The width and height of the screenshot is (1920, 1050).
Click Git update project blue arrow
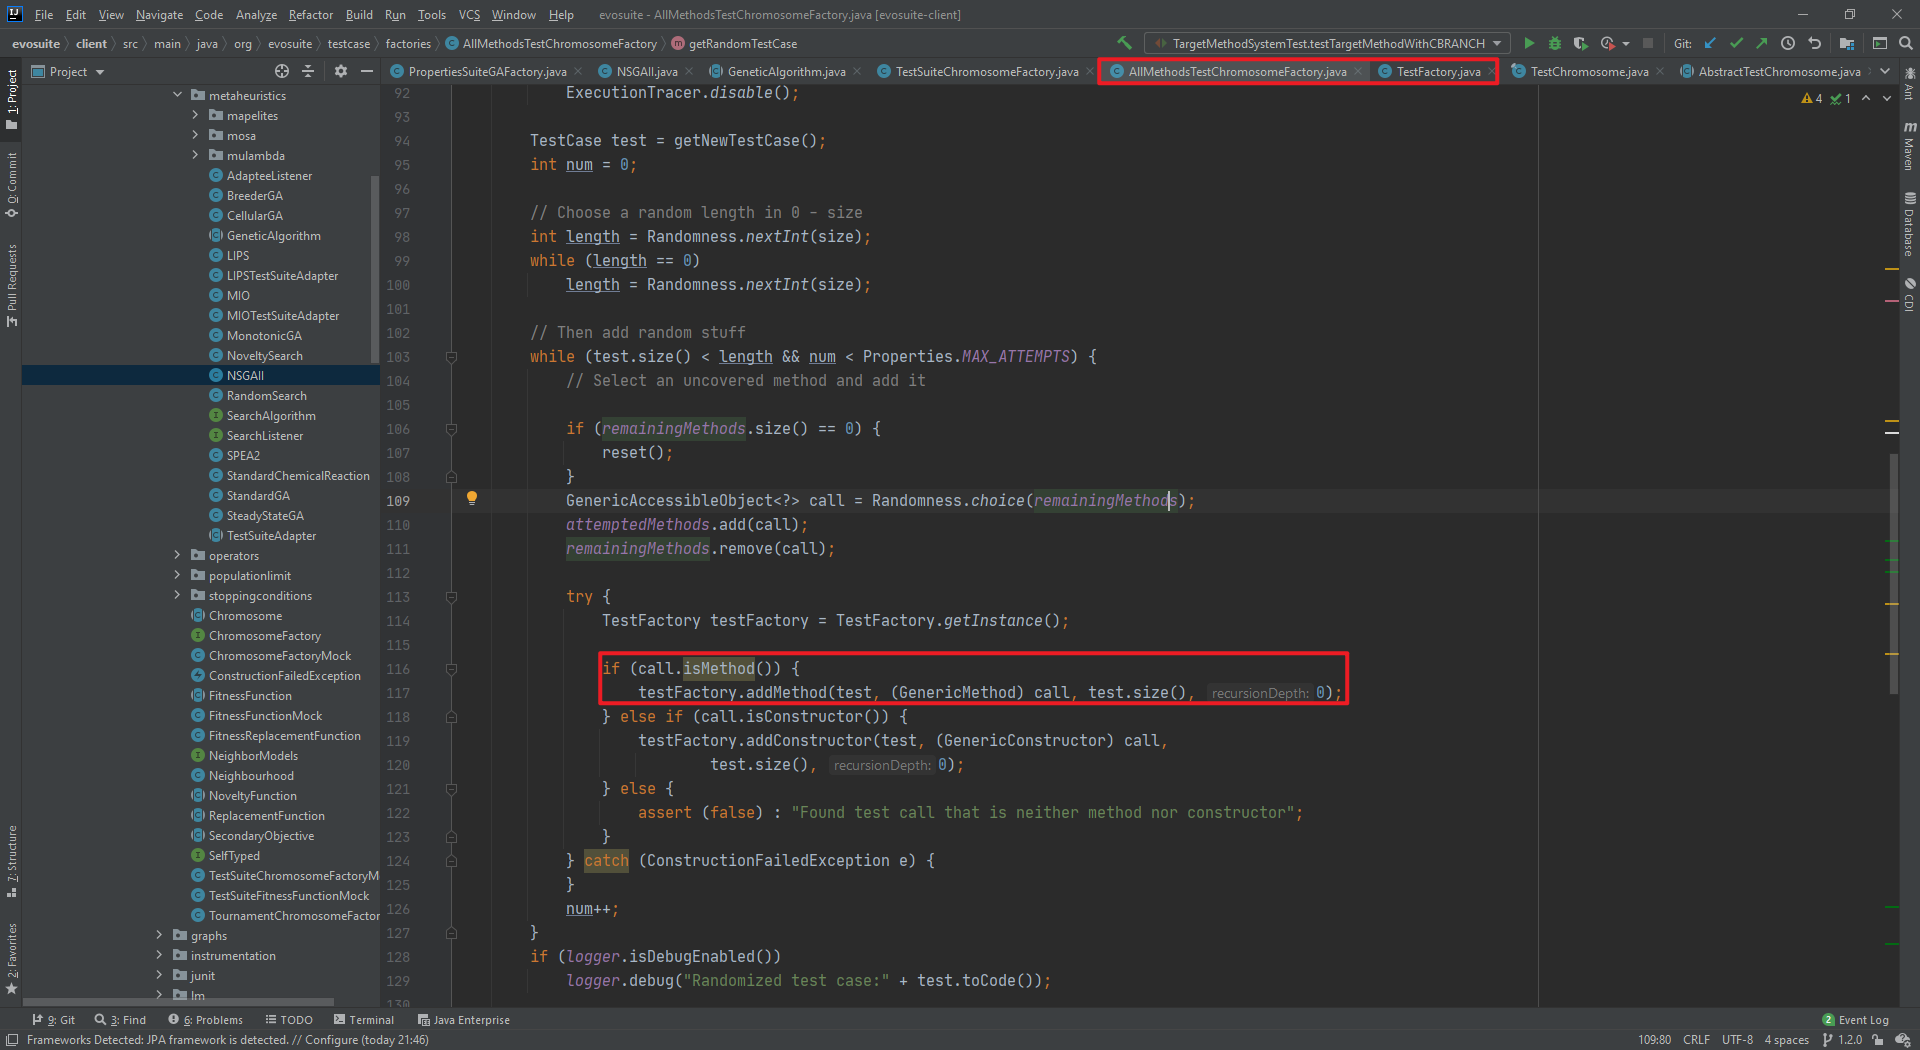point(1710,43)
